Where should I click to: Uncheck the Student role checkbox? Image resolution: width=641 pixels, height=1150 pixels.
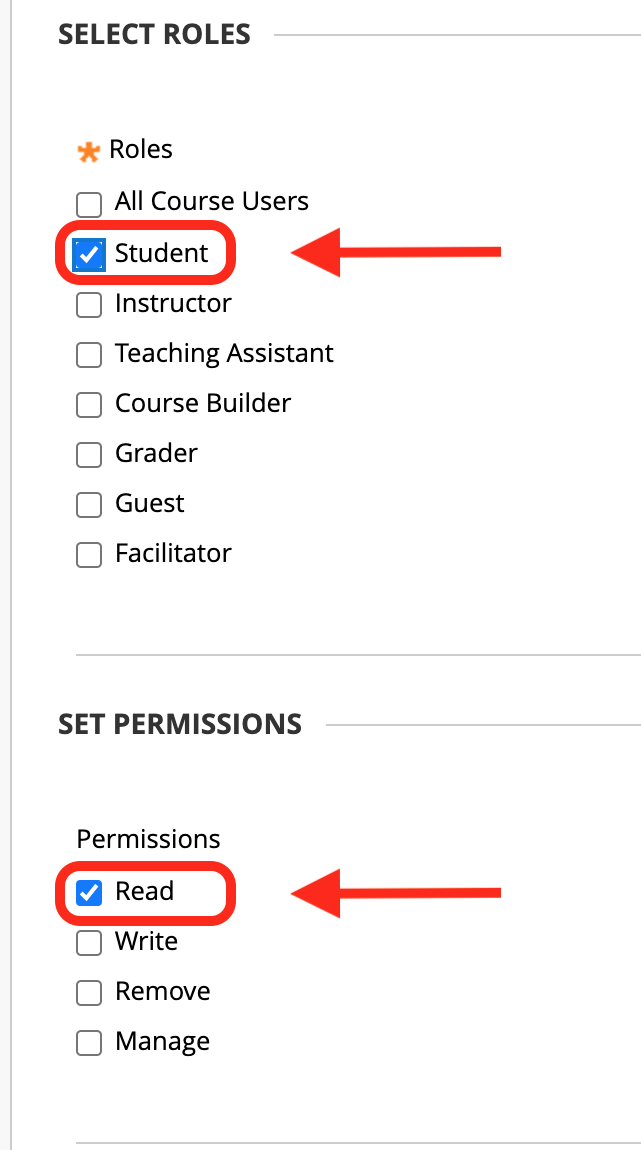pyautogui.click(x=90, y=255)
